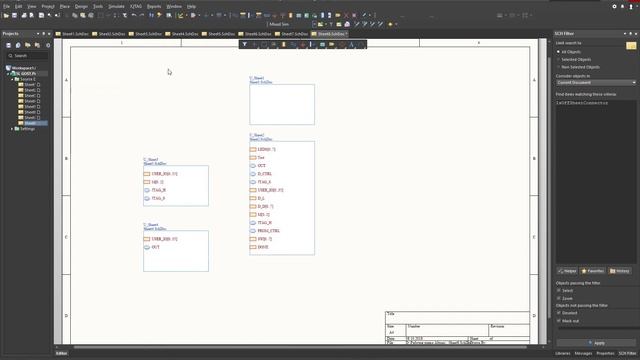Collapse the project node in Projects tree
This screenshot has width=640, height=360.
click(x=8, y=74)
